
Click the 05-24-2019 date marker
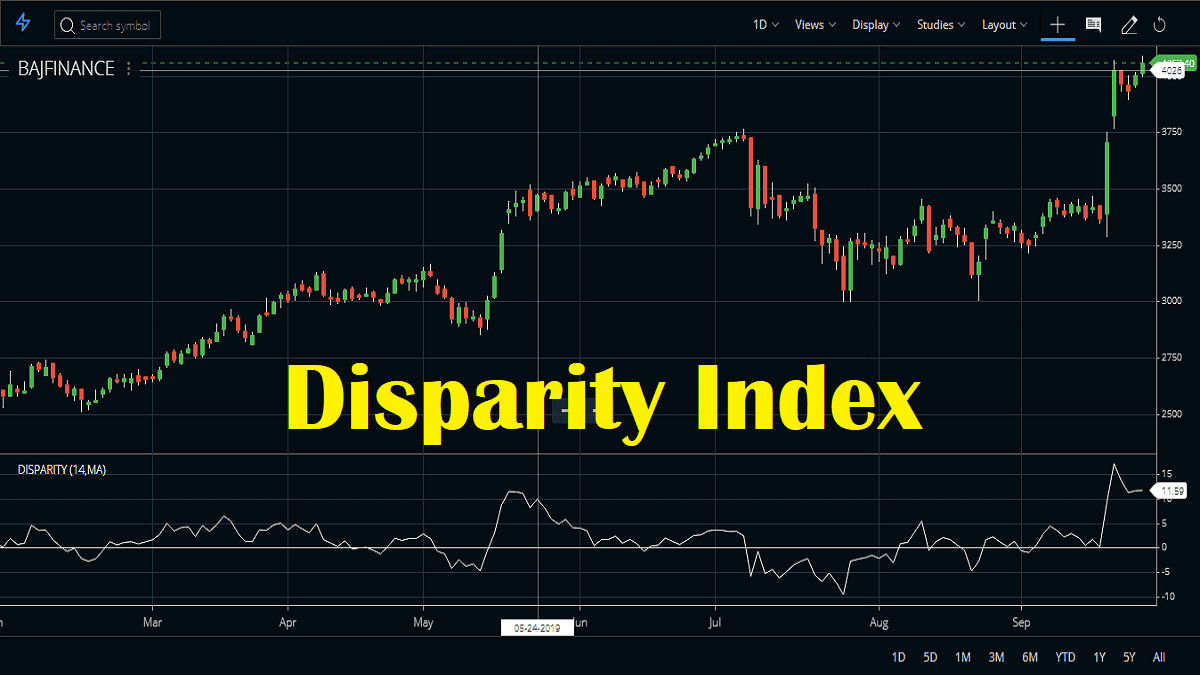pyautogui.click(x=537, y=626)
